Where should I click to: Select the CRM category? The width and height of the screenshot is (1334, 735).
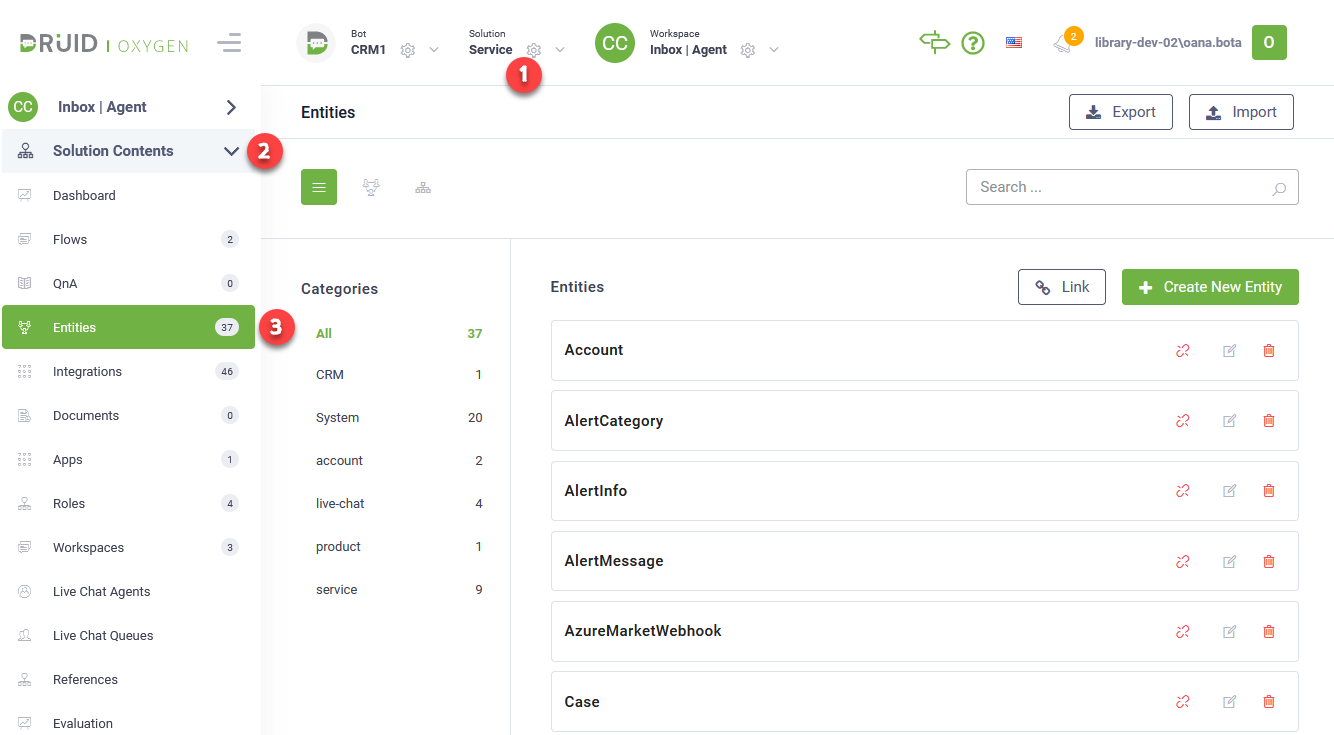click(x=399, y=374)
